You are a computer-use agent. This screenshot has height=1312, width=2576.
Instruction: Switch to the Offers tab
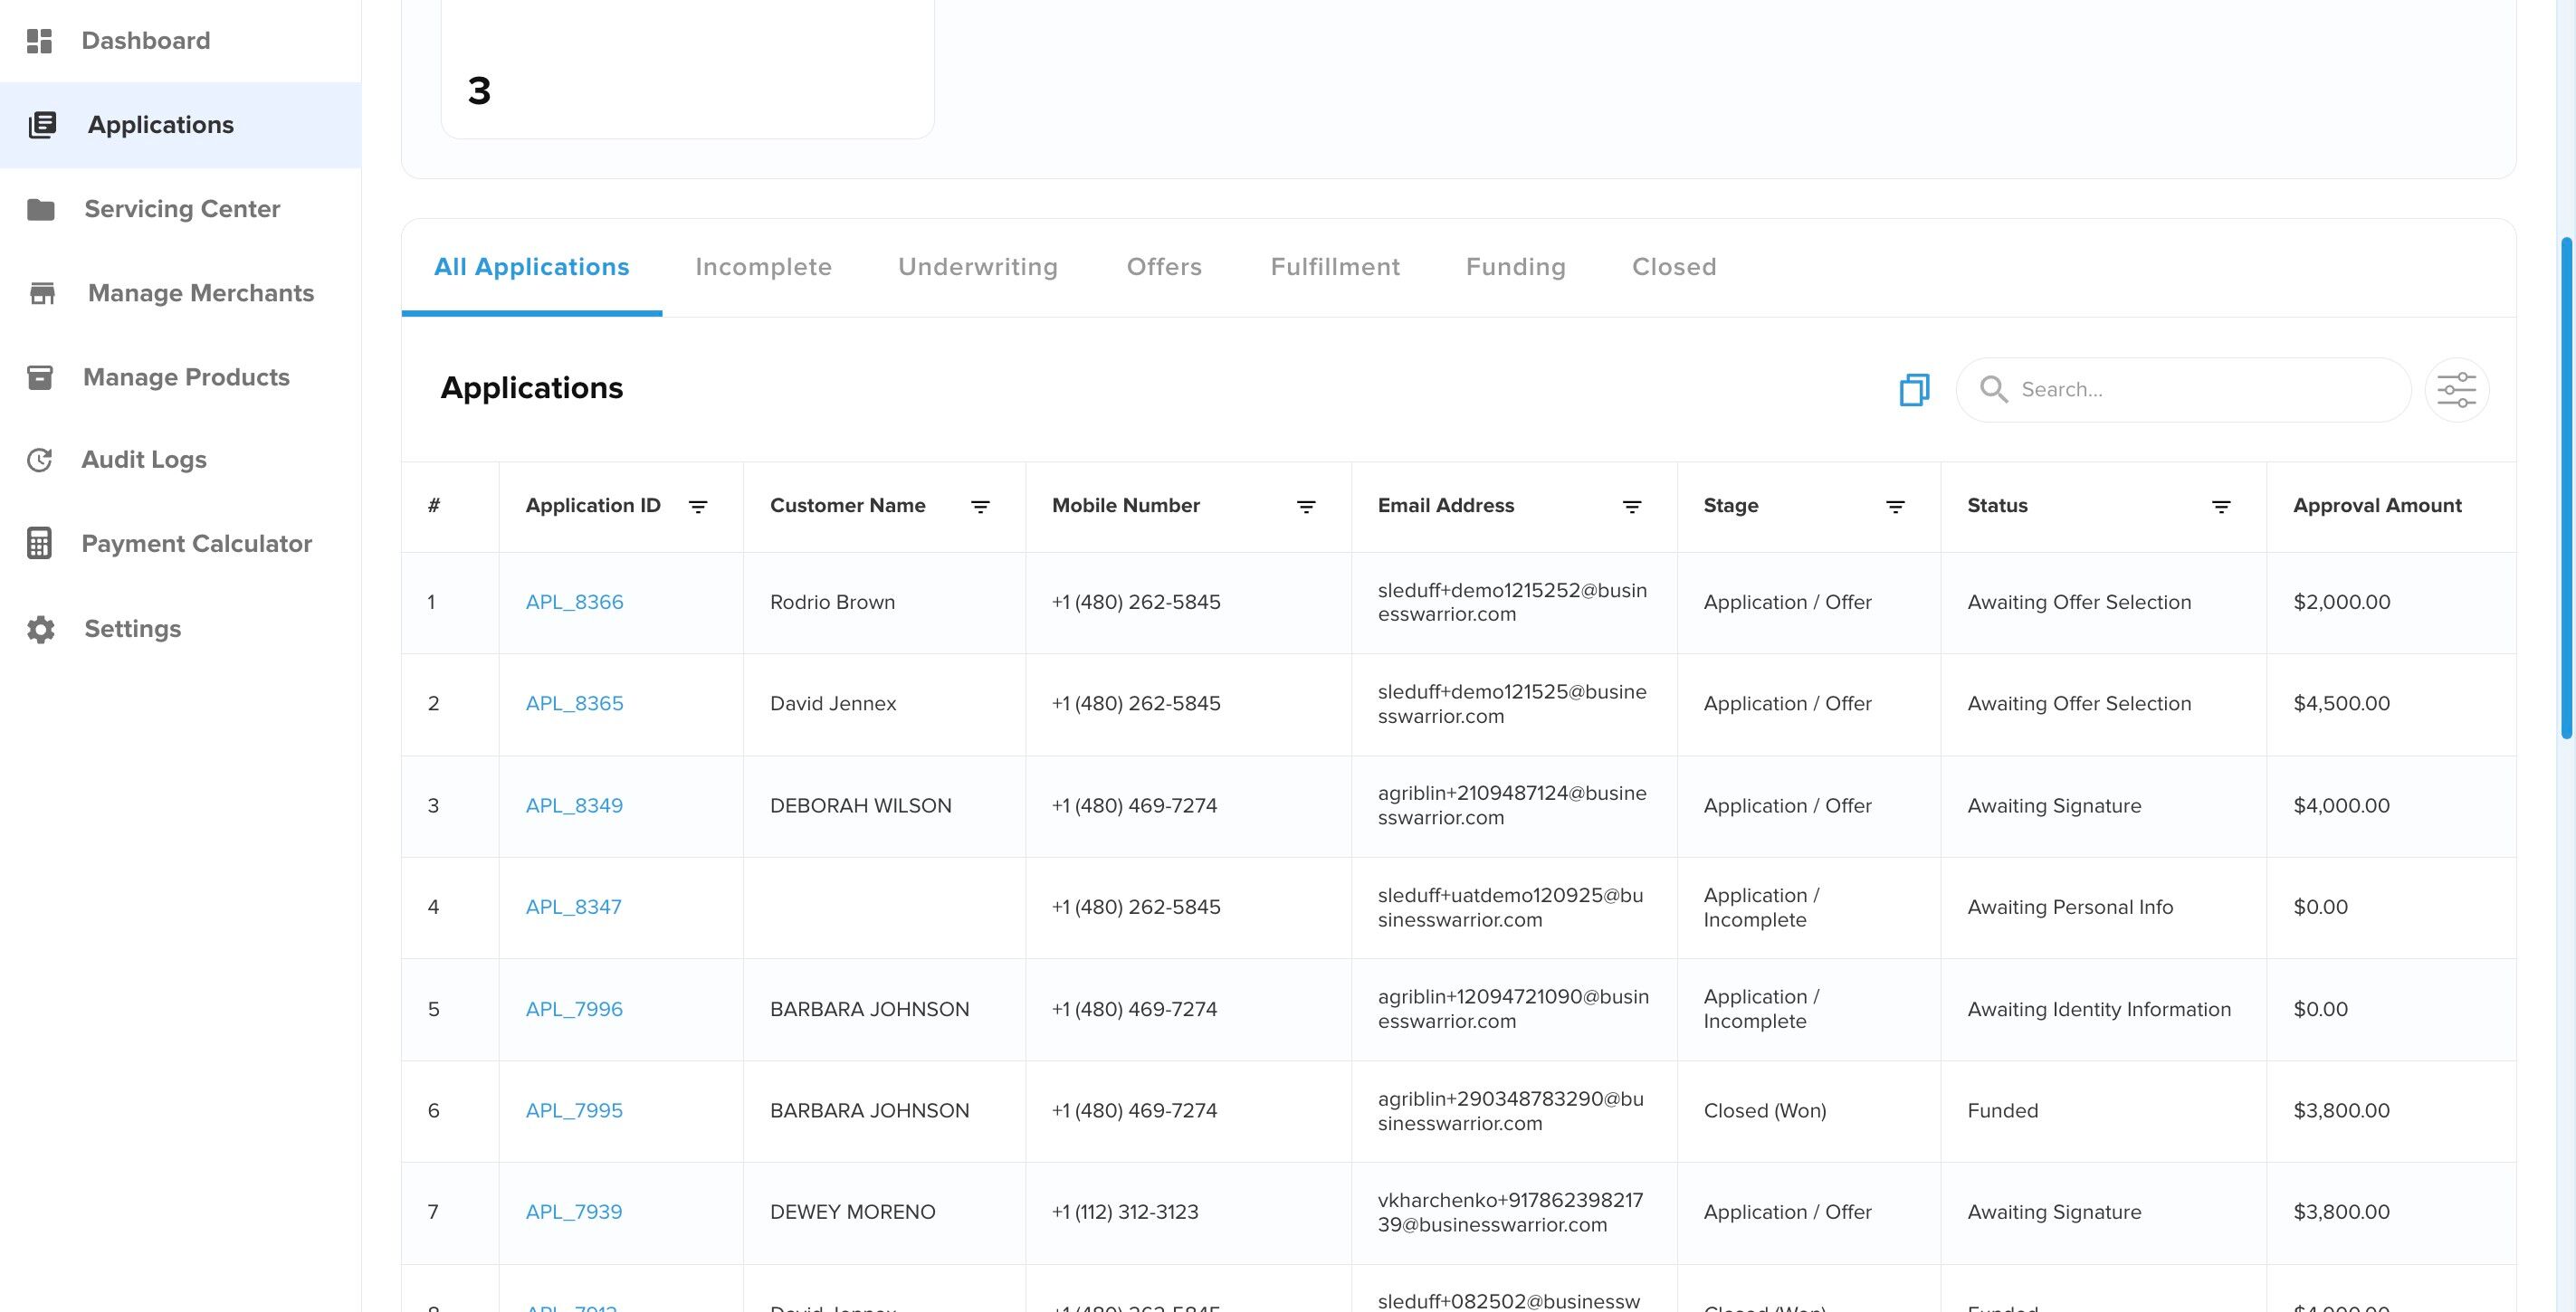(x=1164, y=267)
